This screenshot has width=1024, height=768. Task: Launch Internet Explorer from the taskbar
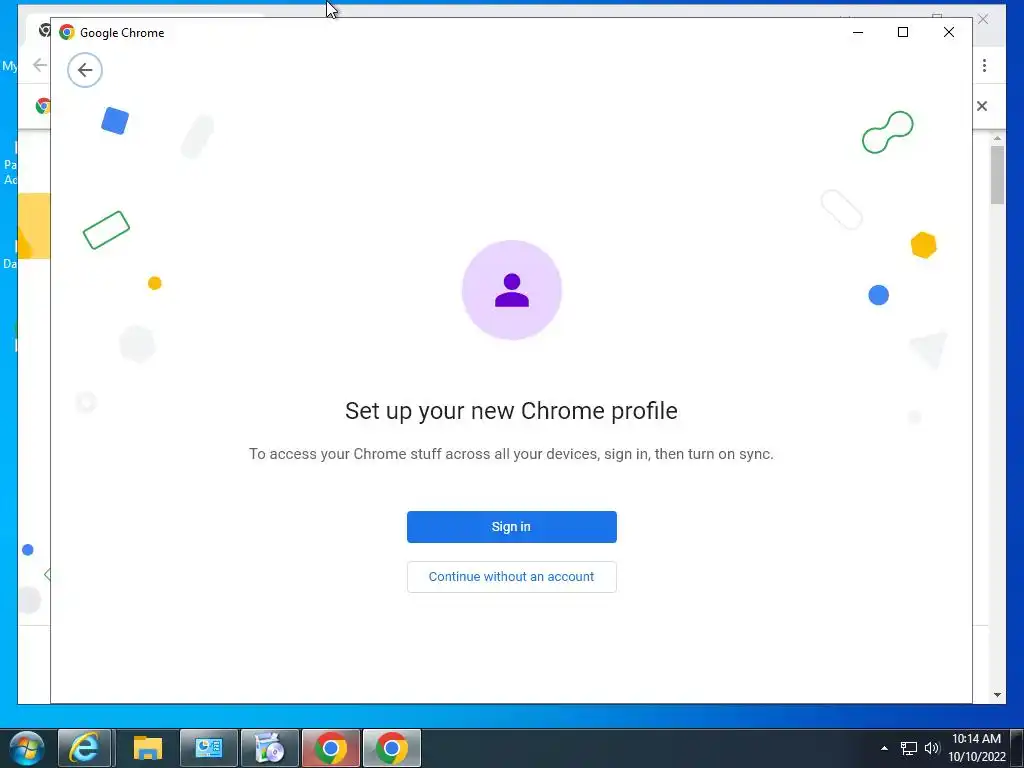click(85, 748)
